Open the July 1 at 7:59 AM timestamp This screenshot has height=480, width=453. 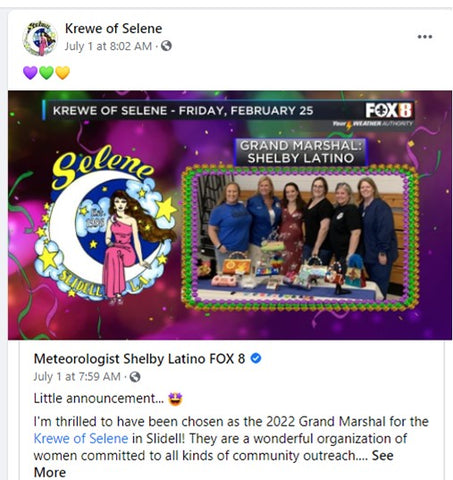click(77, 377)
